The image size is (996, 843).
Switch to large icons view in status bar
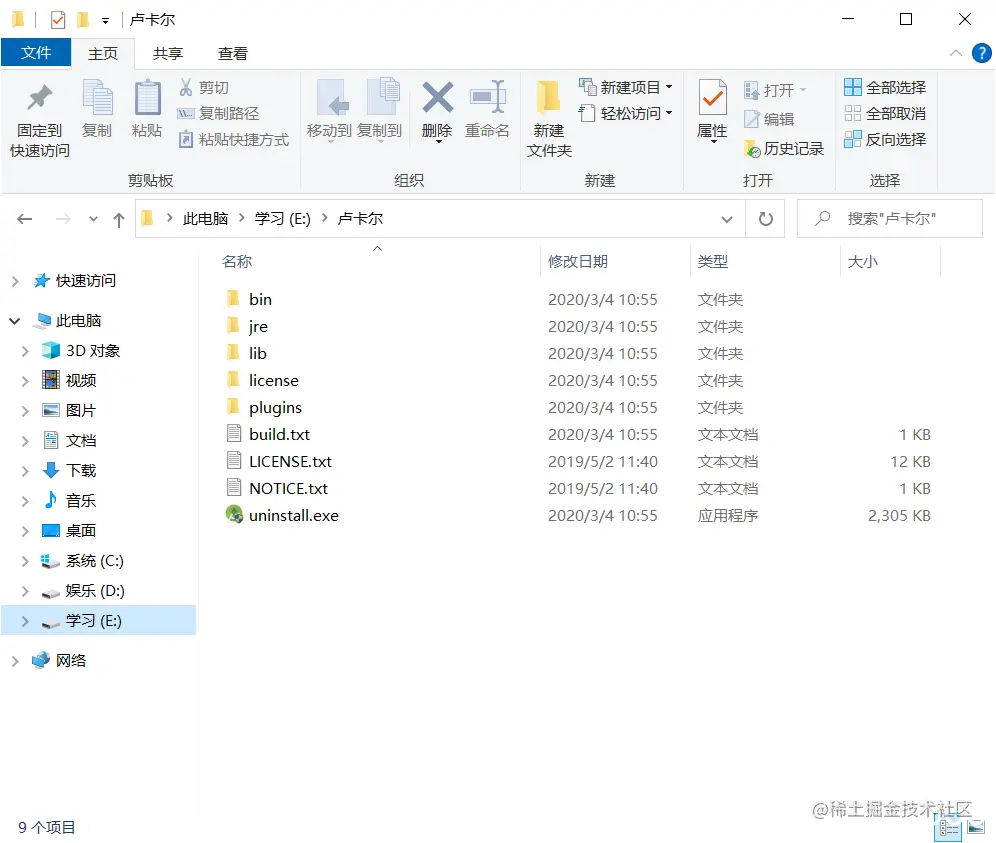pyautogui.click(x=977, y=828)
